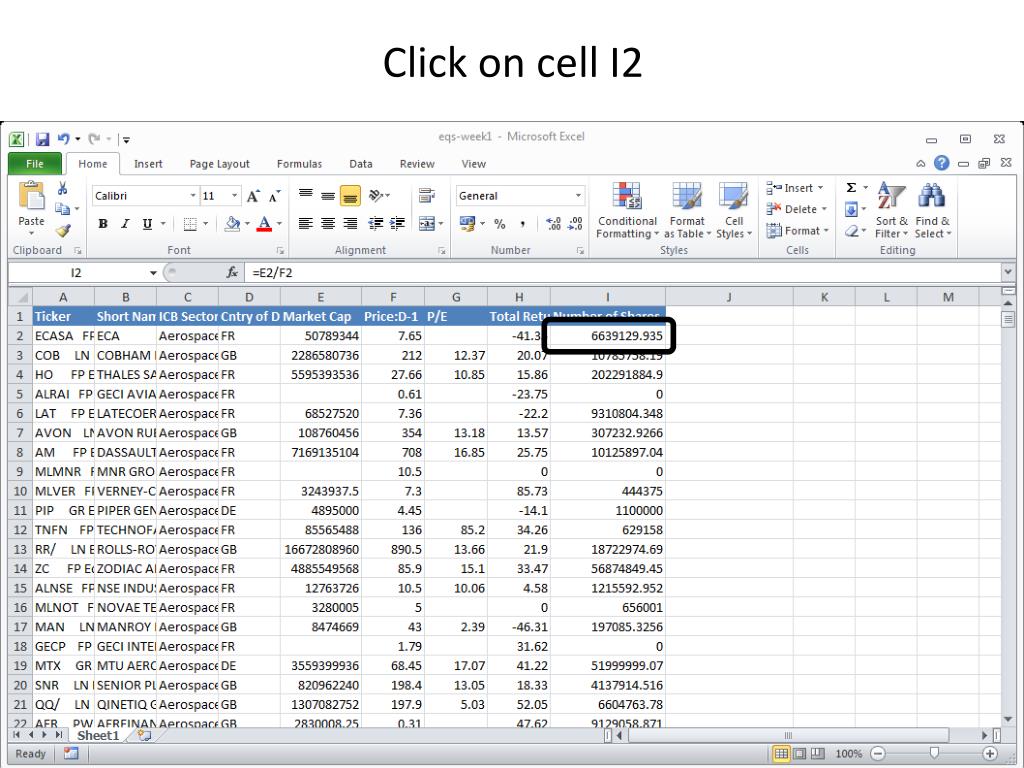Screen dimensions: 1024x768
Task: Click the Undo arrow icon
Action: (x=63, y=138)
